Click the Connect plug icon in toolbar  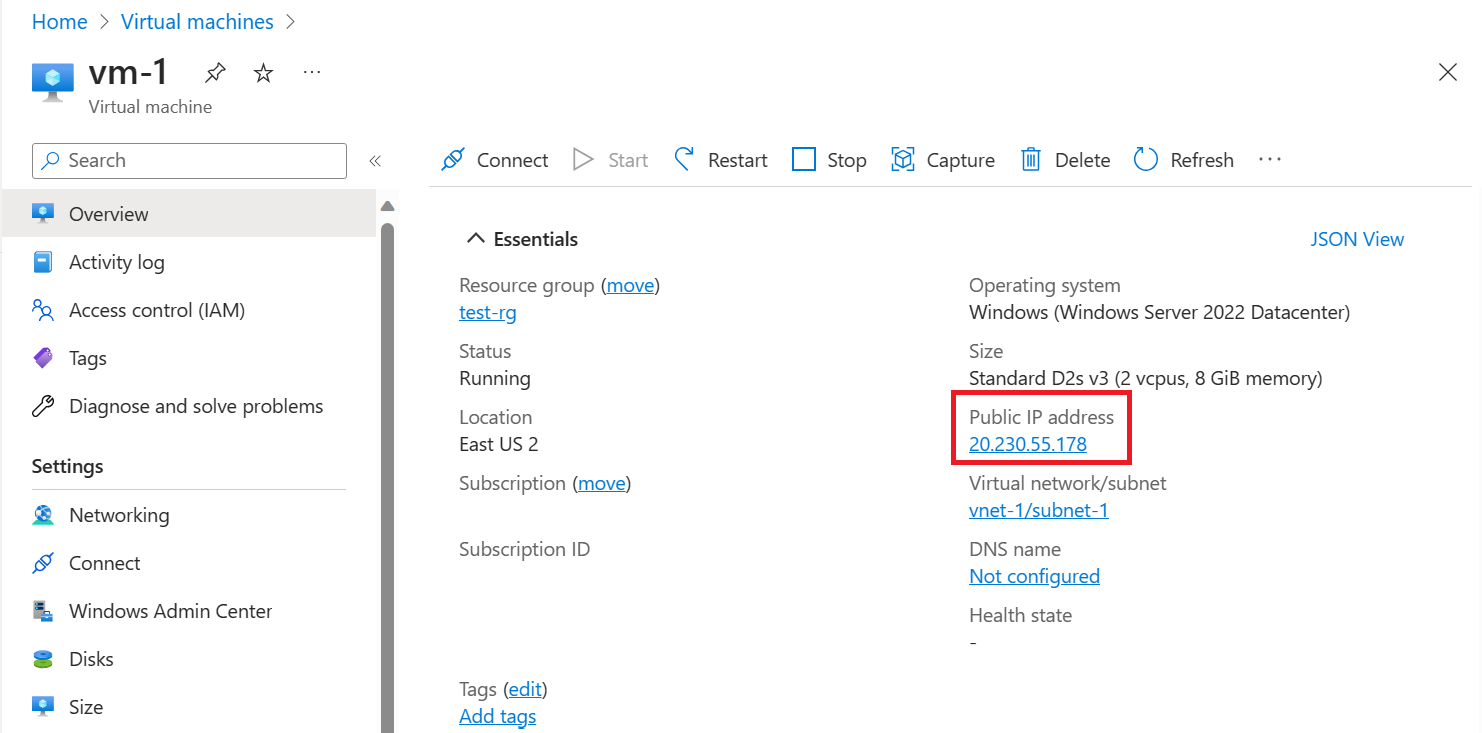[x=453, y=160]
